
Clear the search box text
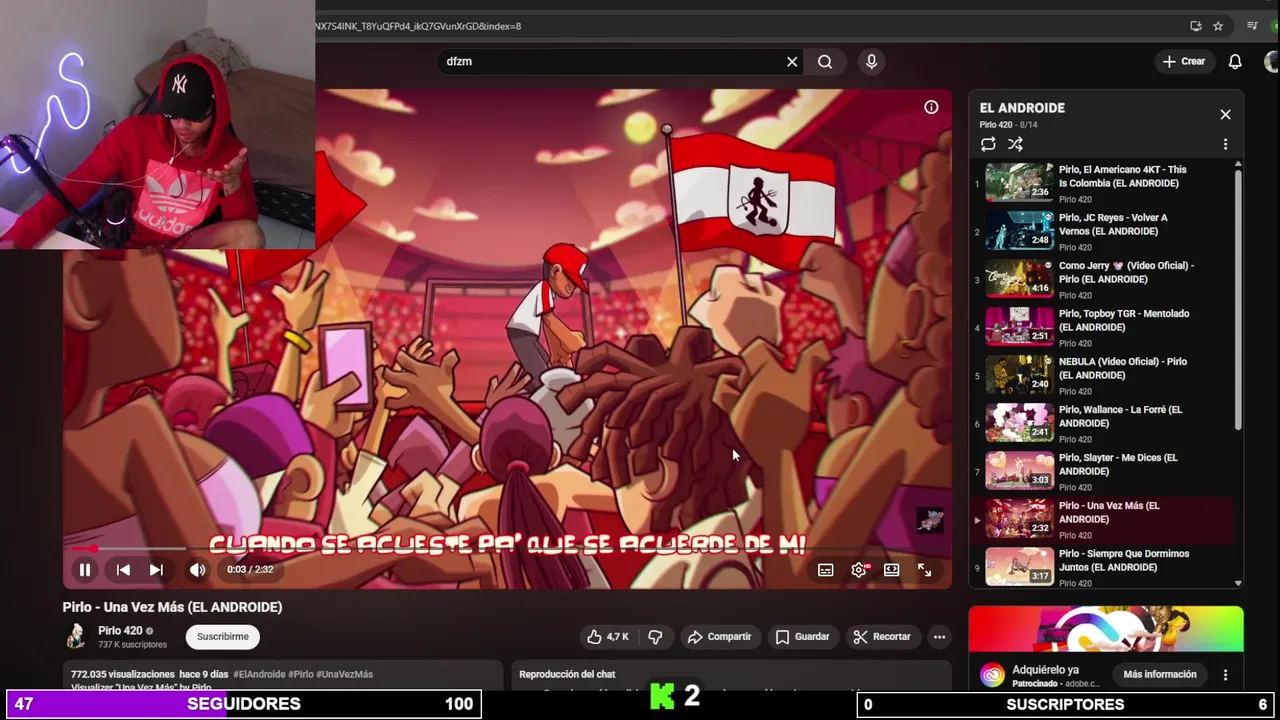[x=792, y=62]
